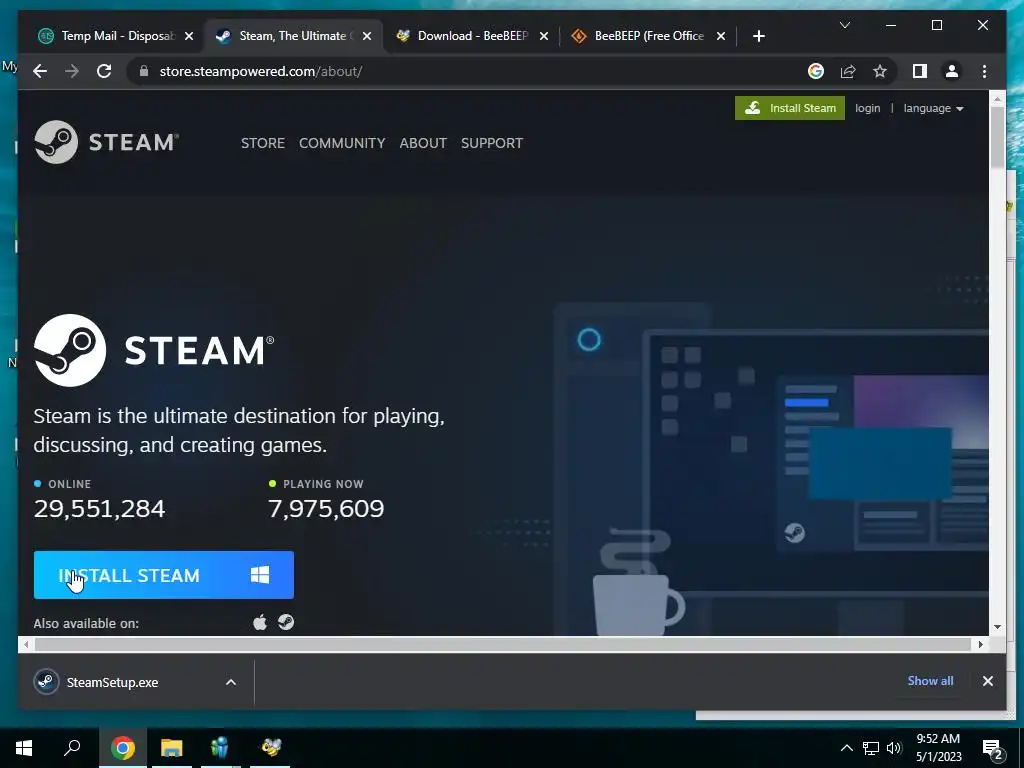Open the BeeBEEP bee taskbar icon

click(270, 748)
